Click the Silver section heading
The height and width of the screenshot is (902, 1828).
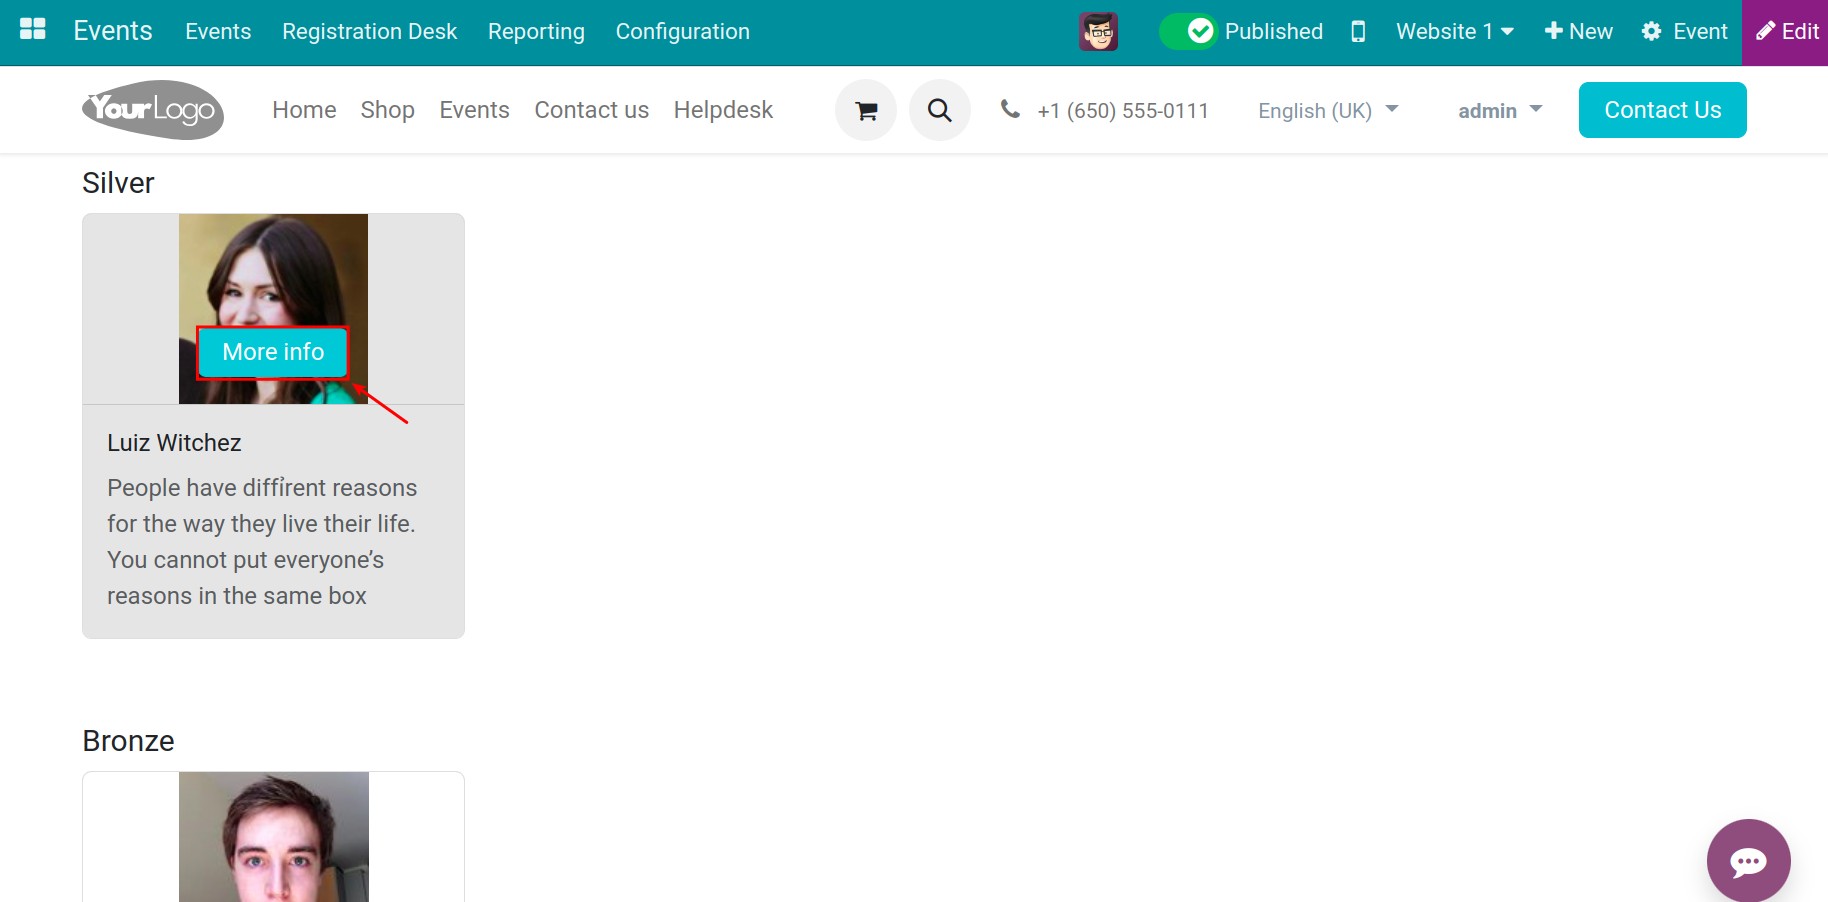click(x=118, y=183)
